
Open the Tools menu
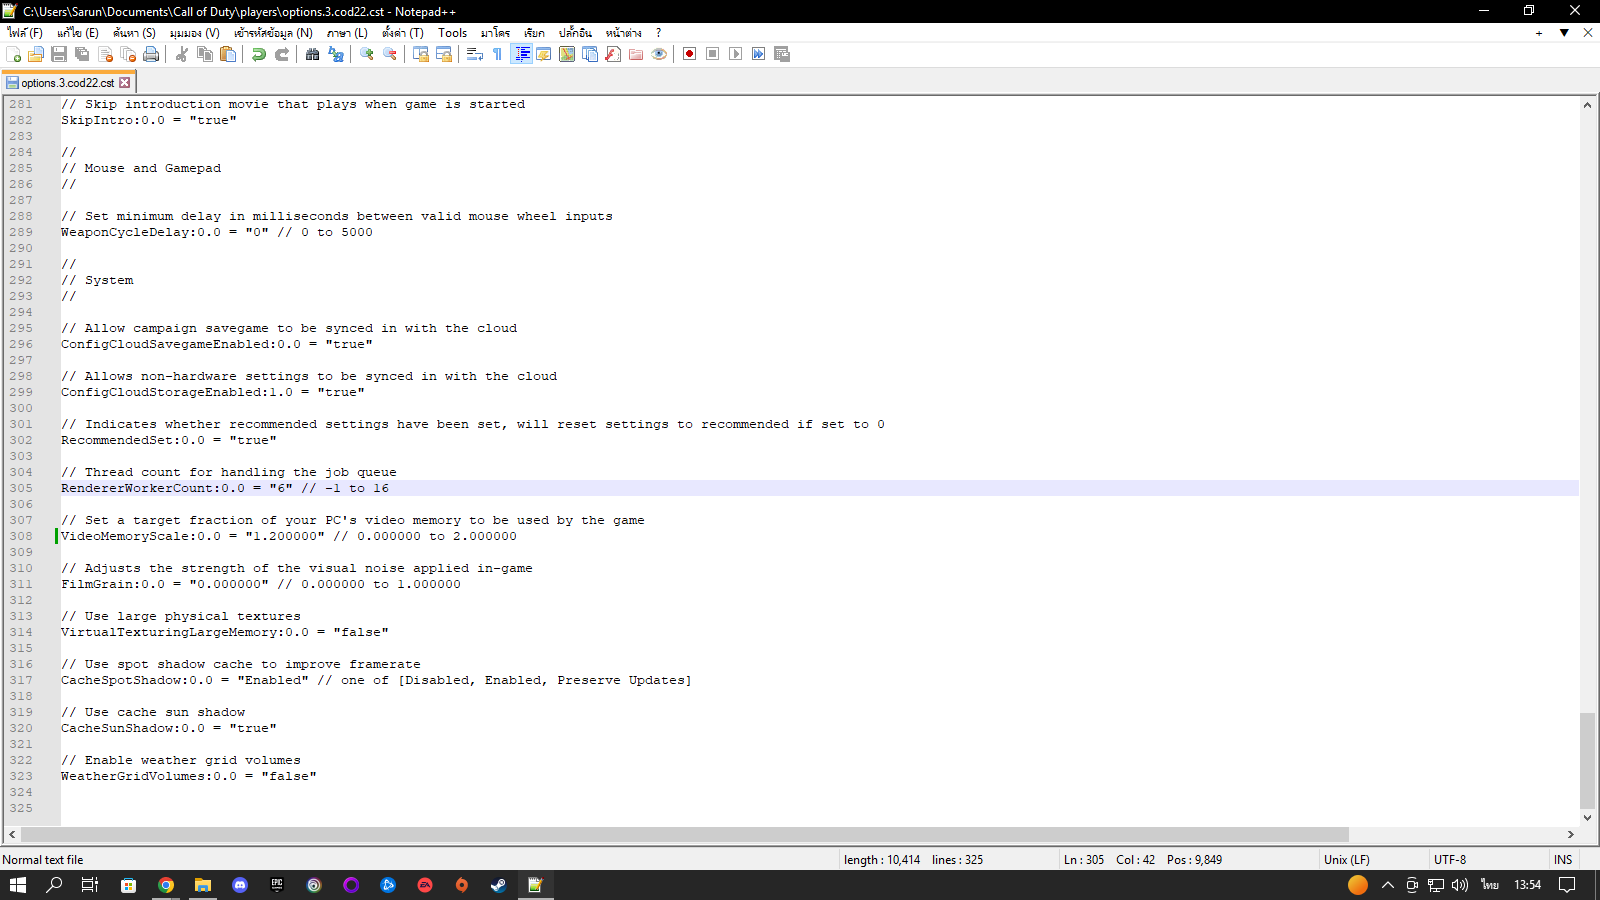pos(453,33)
